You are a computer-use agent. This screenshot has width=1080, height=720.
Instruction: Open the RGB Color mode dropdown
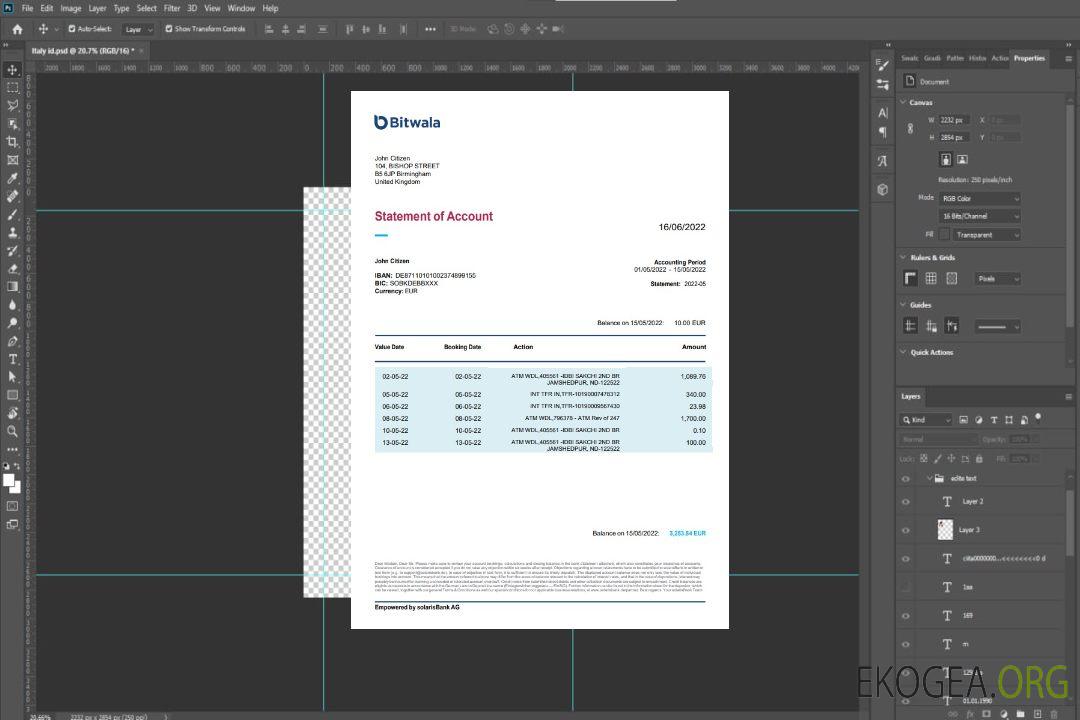tap(979, 198)
